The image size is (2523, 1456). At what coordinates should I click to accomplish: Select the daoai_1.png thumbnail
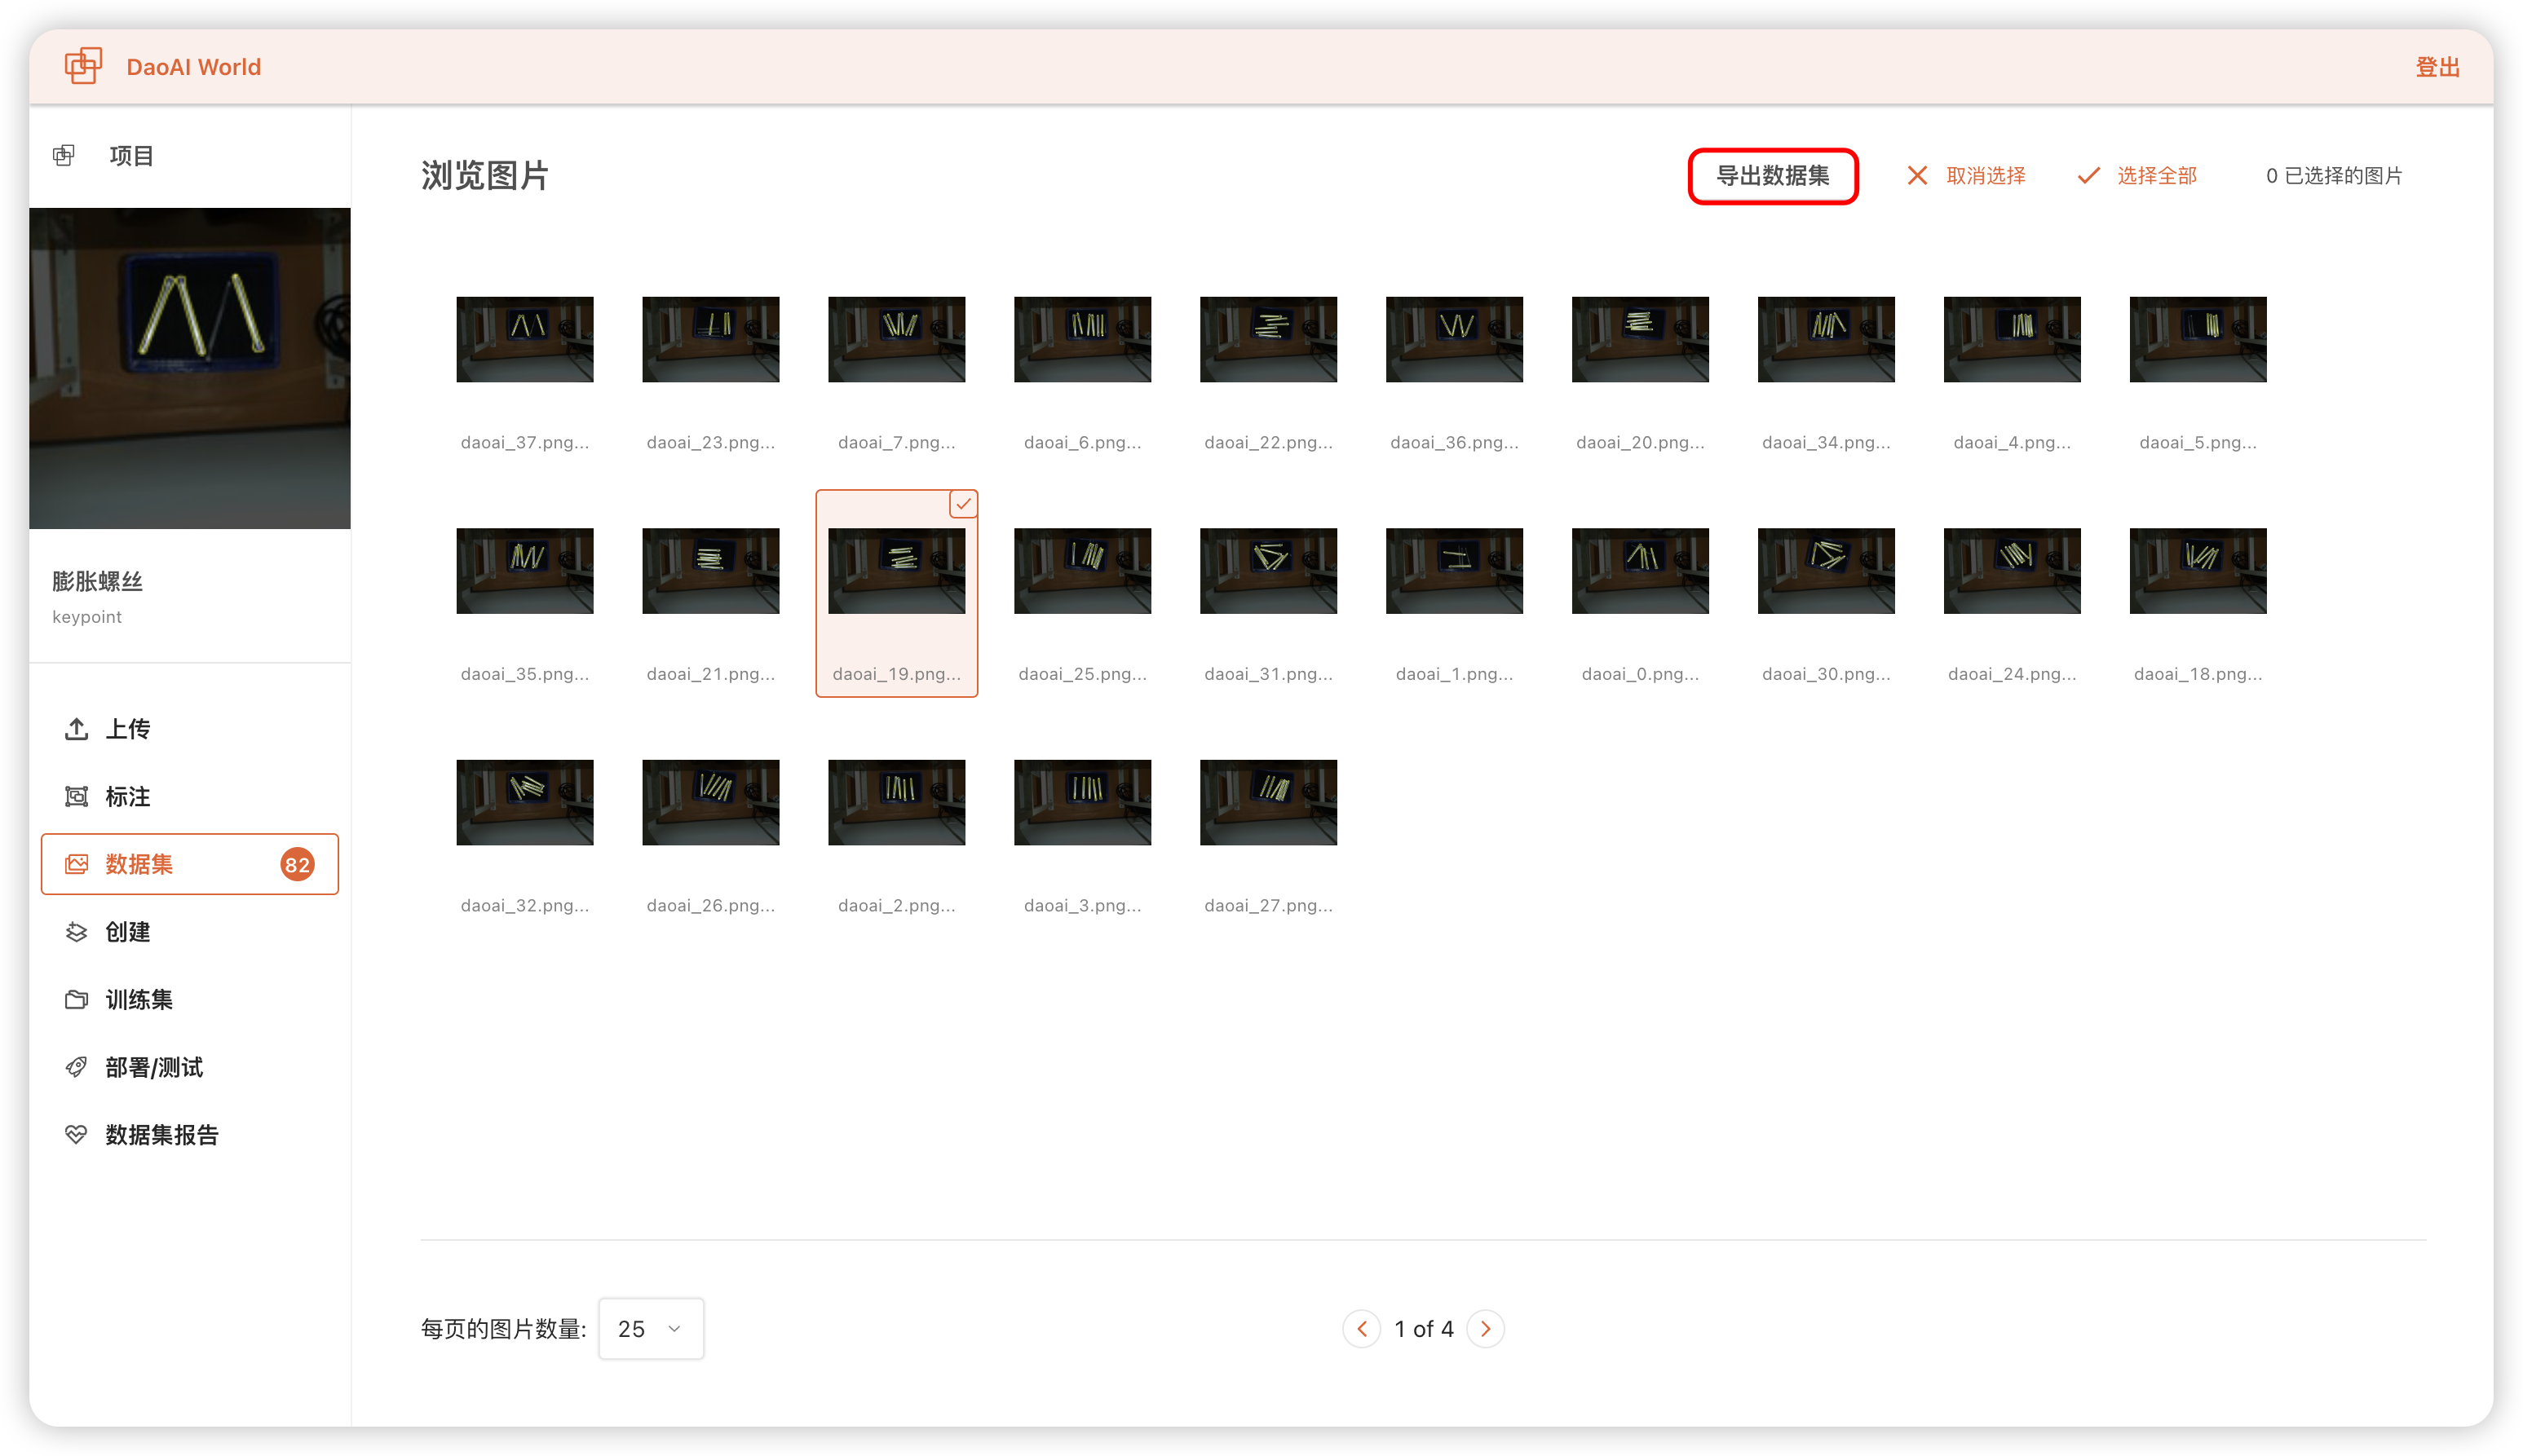pyautogui.click(x=1455, y=571)
